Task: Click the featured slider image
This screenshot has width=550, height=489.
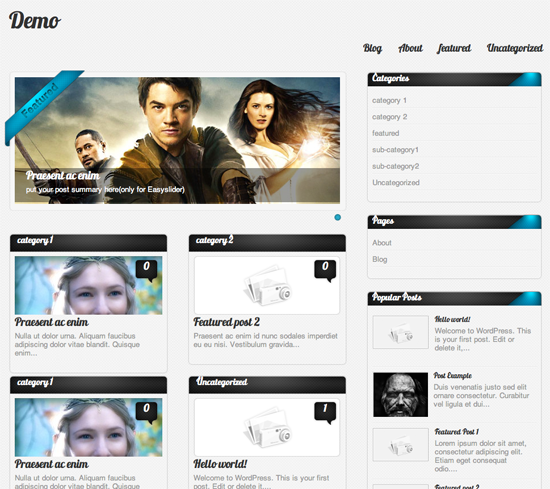Action: (x=177, y=140)
